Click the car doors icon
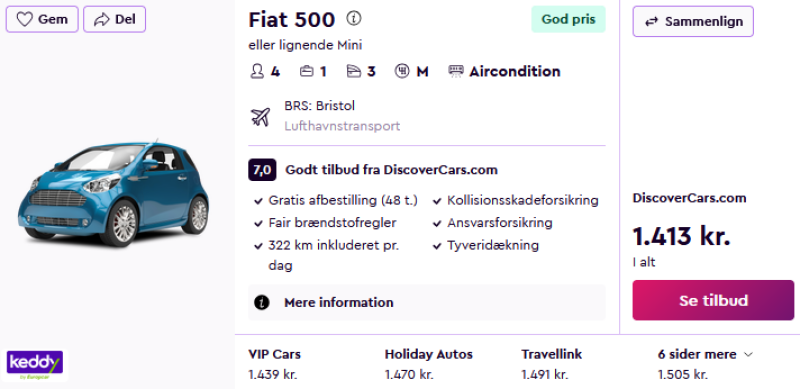 354,71
